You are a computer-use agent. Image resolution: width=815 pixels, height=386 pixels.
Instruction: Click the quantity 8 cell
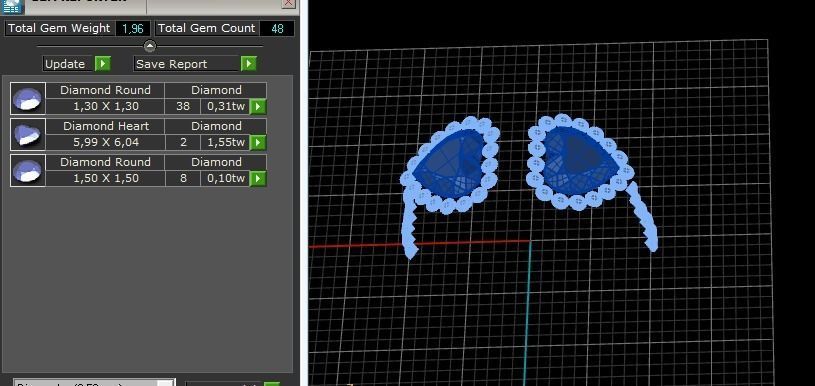point(182,178)
